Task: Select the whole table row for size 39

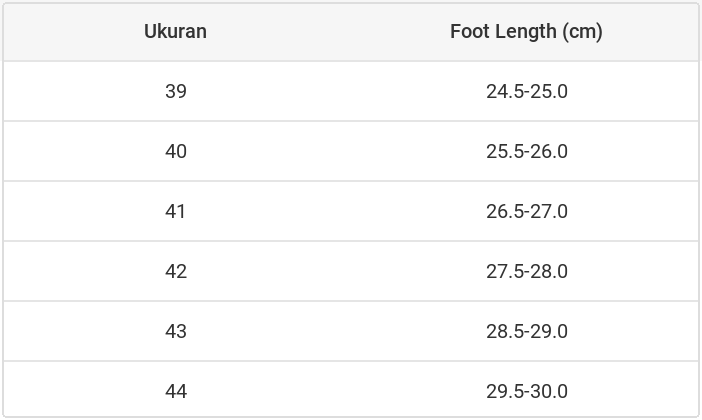Action: (x=350, y=91)
